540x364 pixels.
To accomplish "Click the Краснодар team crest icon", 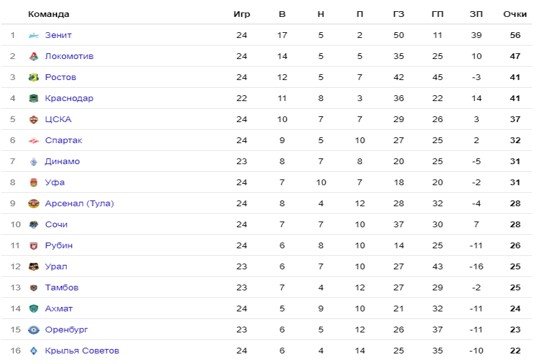I will (x=33, y=98).
